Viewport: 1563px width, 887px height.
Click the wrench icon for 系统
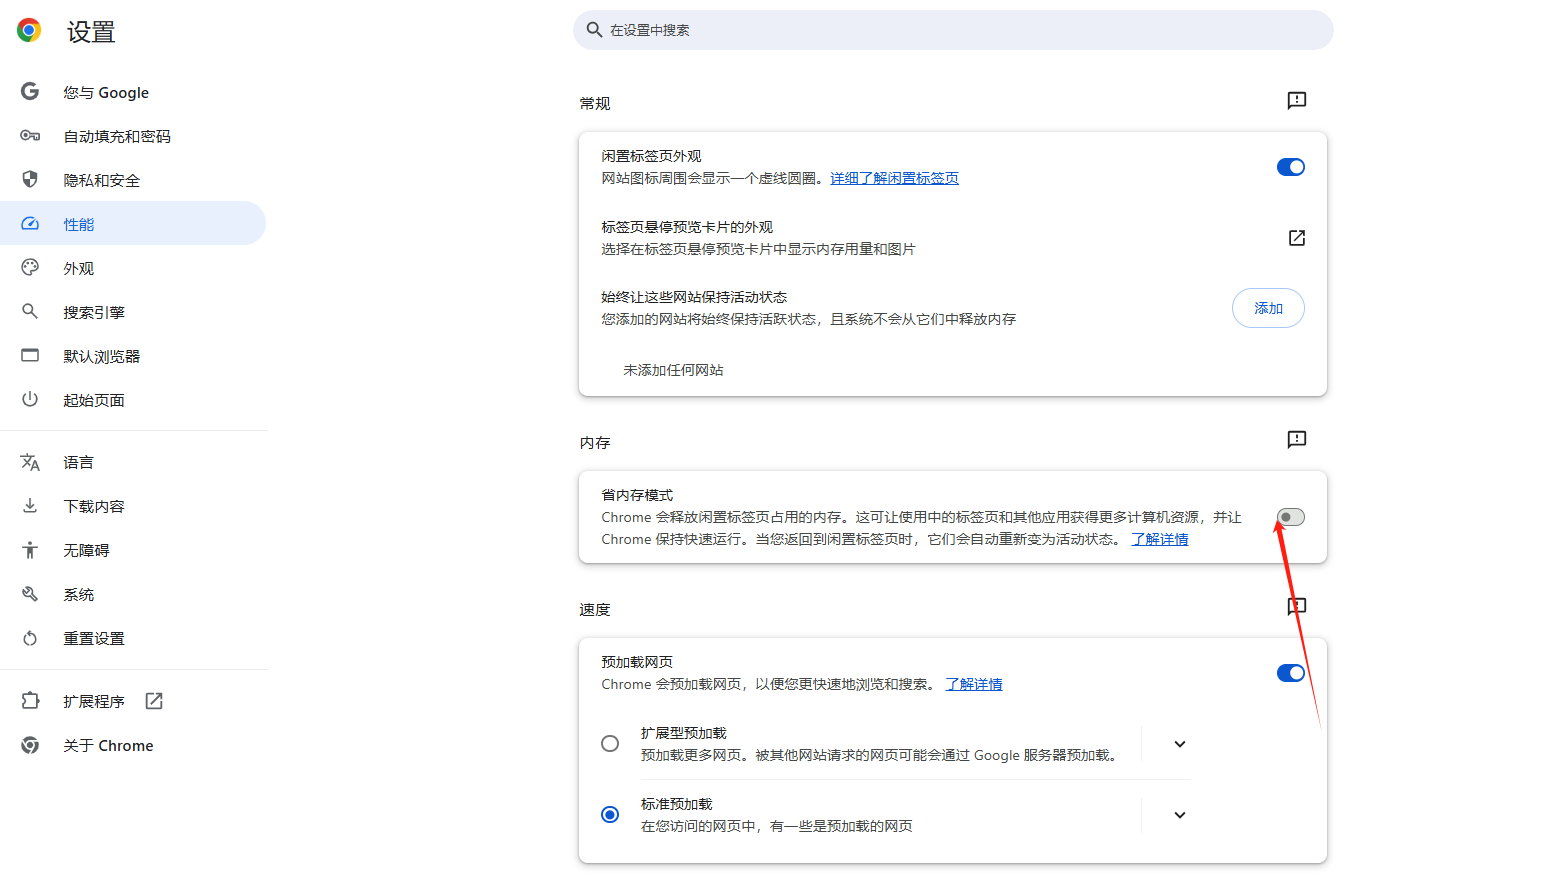tap(30, 594)
